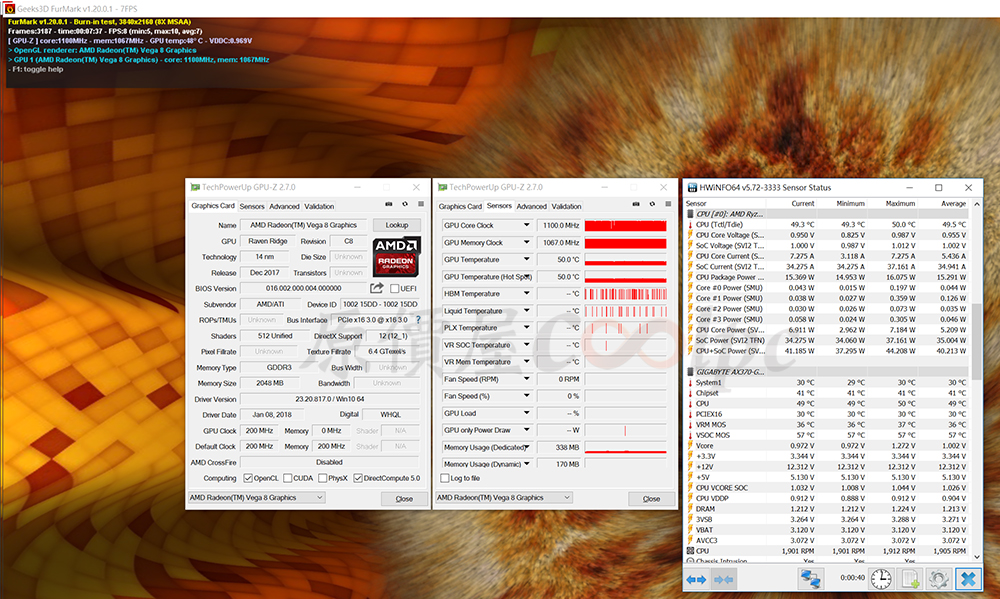Viewport: 1000px width, 599px height.
Task: Switch to Sensors tab in GPU-Z Graphics Card window
Action: [252, 207]
